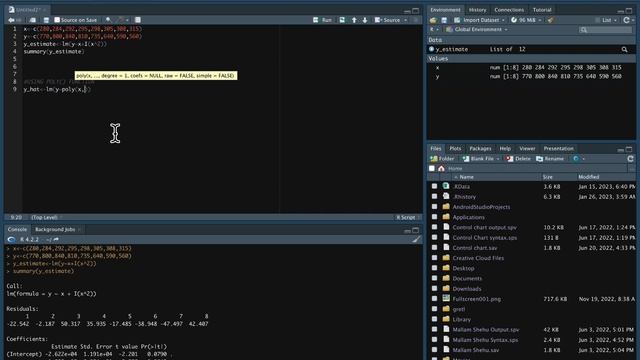Refresh the Files pane listing
640x360 pixels.
[630, 159]
